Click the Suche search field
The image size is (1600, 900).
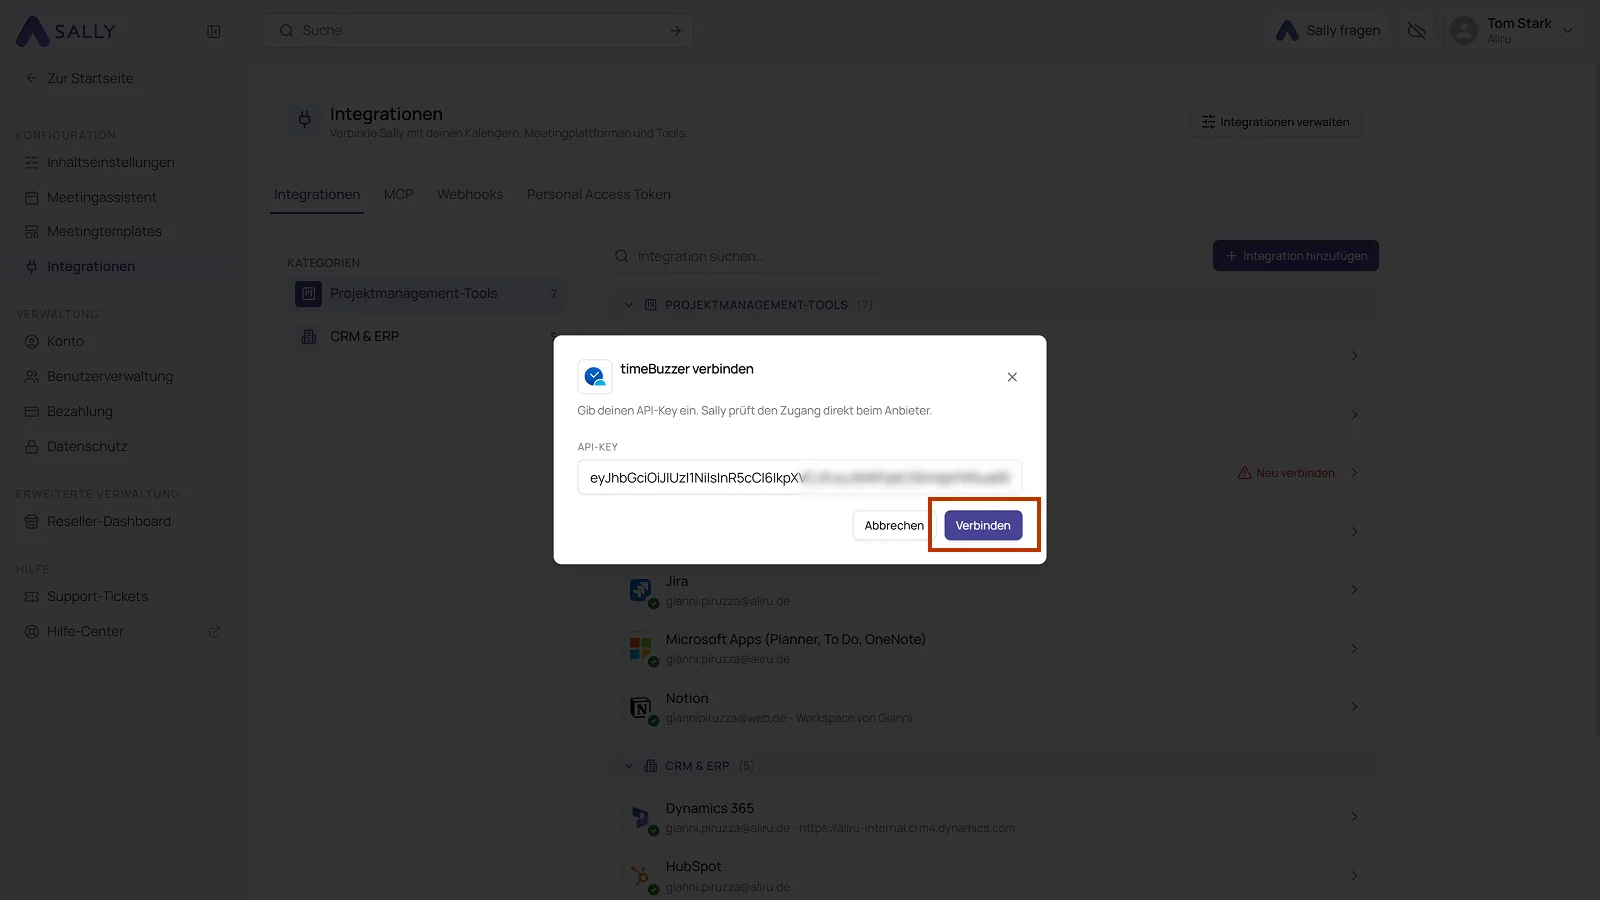pyautogui.click(x=478, y=31)
